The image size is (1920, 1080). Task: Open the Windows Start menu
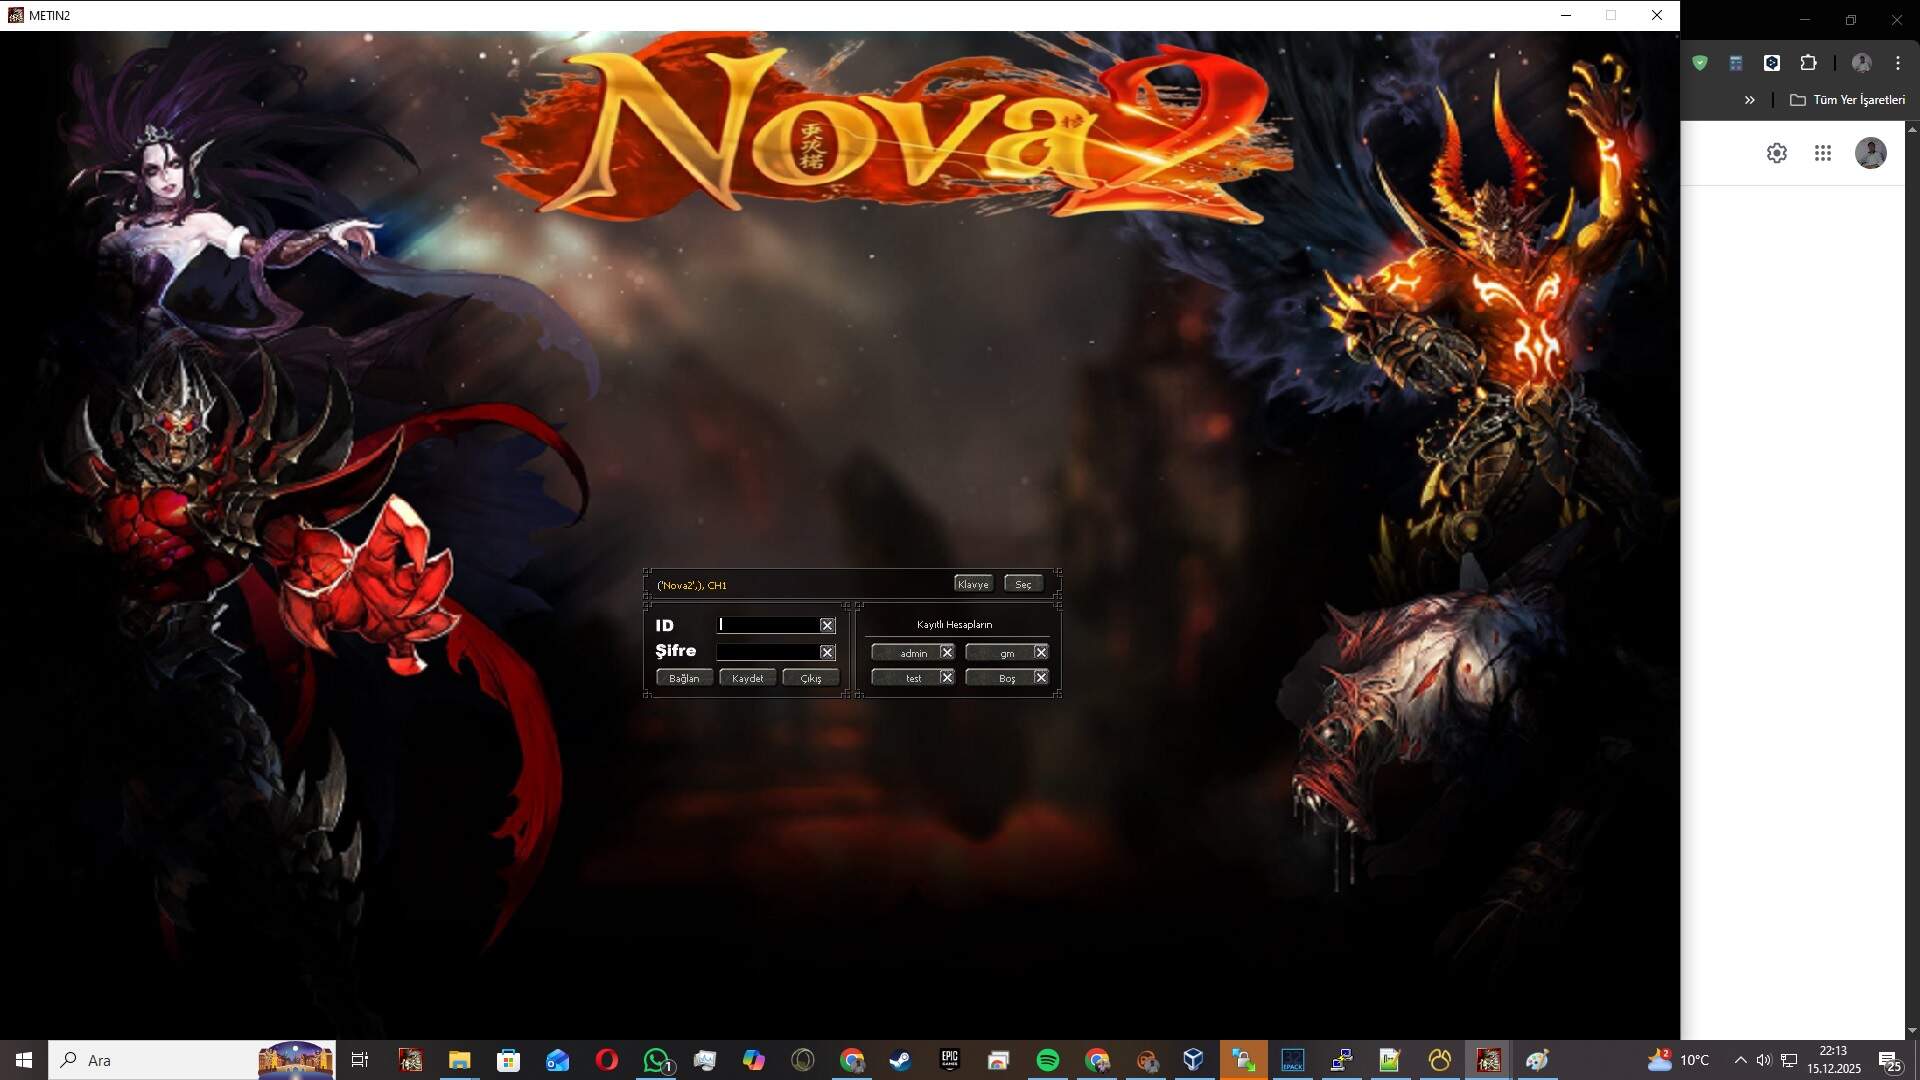point(21,1060)
